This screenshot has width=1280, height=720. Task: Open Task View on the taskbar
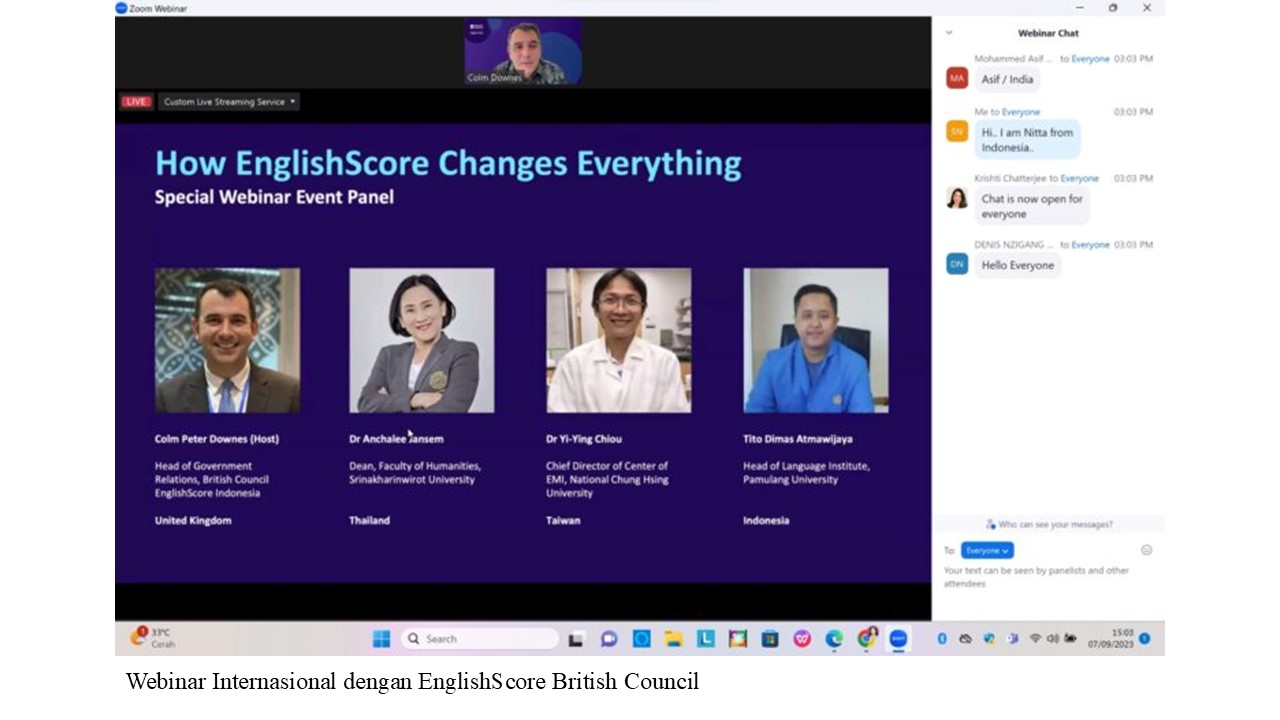pyautogui.click(x=576, y=639)
